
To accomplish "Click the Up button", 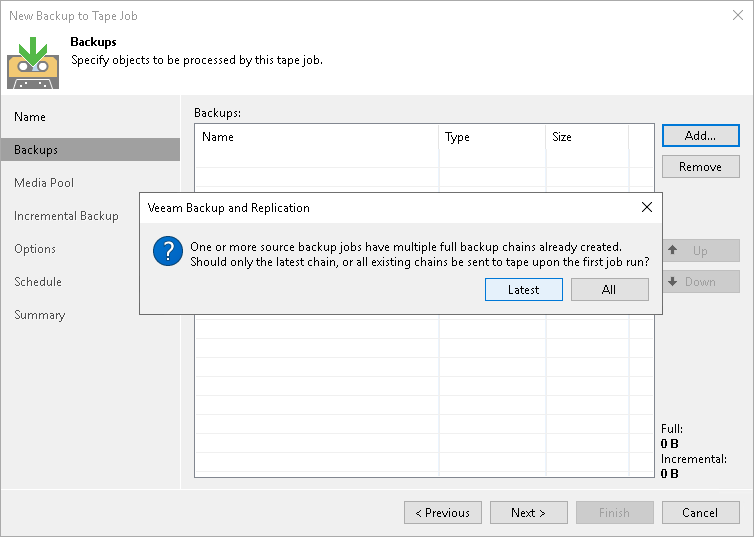I will click(701, 250).
